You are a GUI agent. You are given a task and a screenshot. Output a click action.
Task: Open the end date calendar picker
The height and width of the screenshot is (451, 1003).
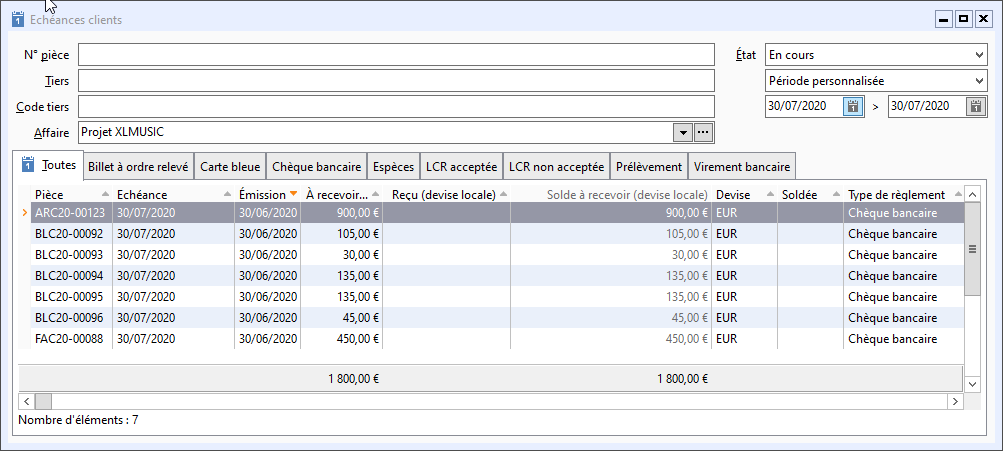[975, 106]
